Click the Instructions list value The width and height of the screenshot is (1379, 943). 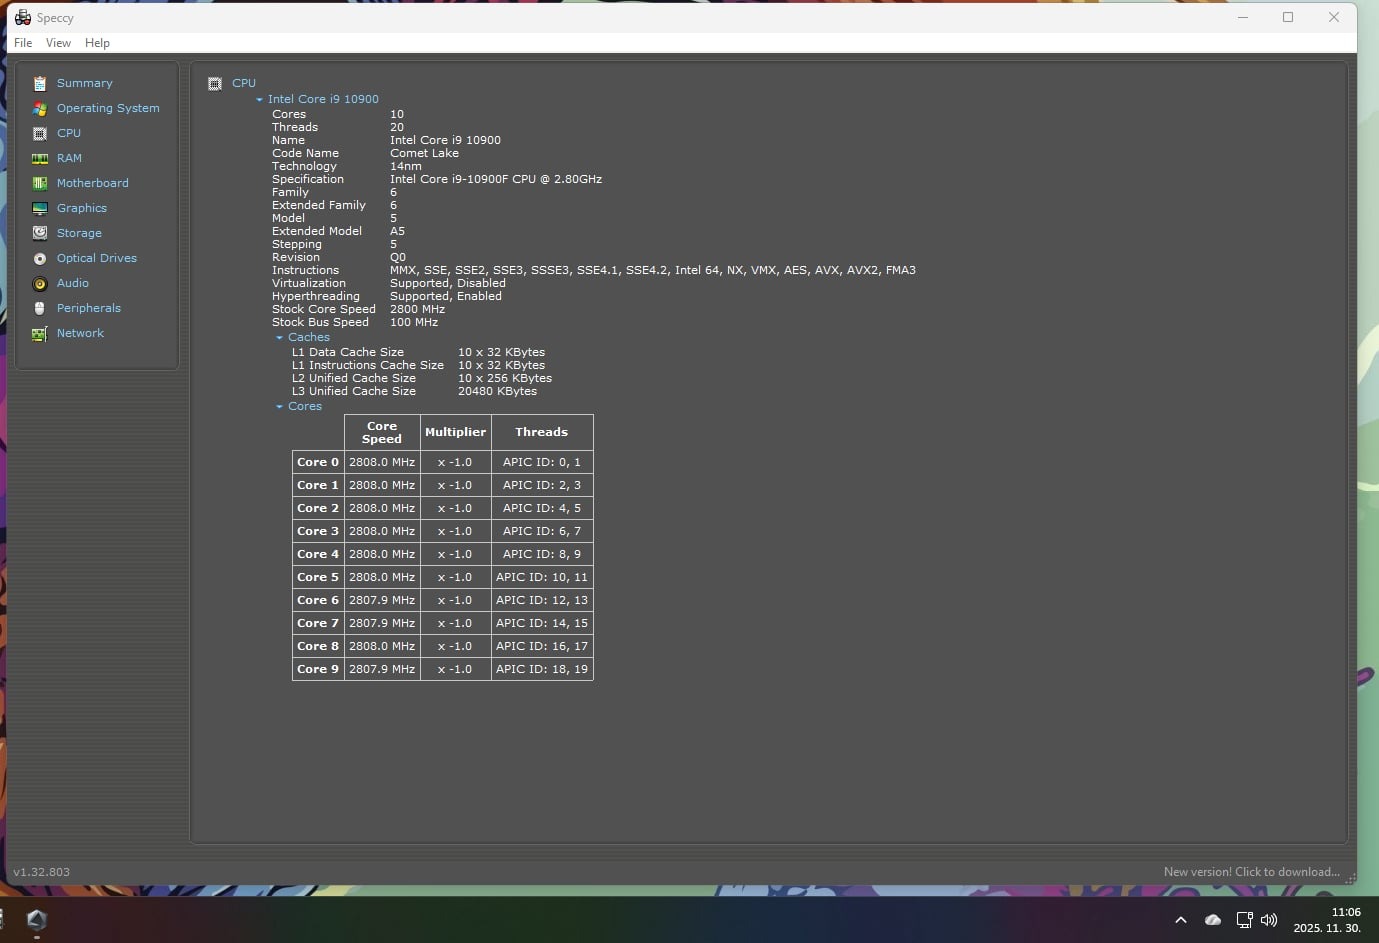click(x=653, y=270)
